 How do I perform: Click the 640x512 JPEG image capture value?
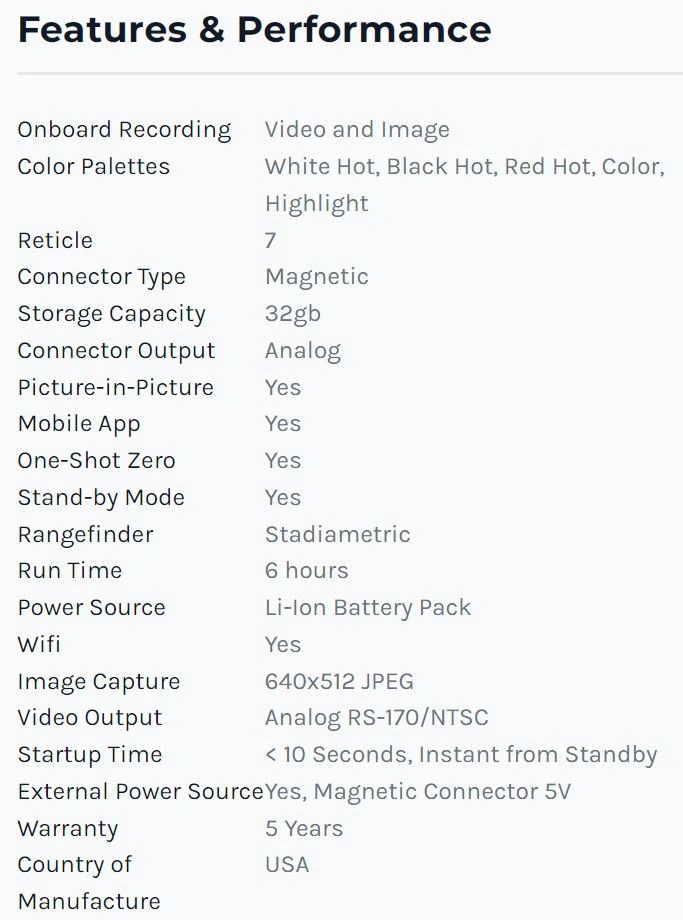pos(339,682)
